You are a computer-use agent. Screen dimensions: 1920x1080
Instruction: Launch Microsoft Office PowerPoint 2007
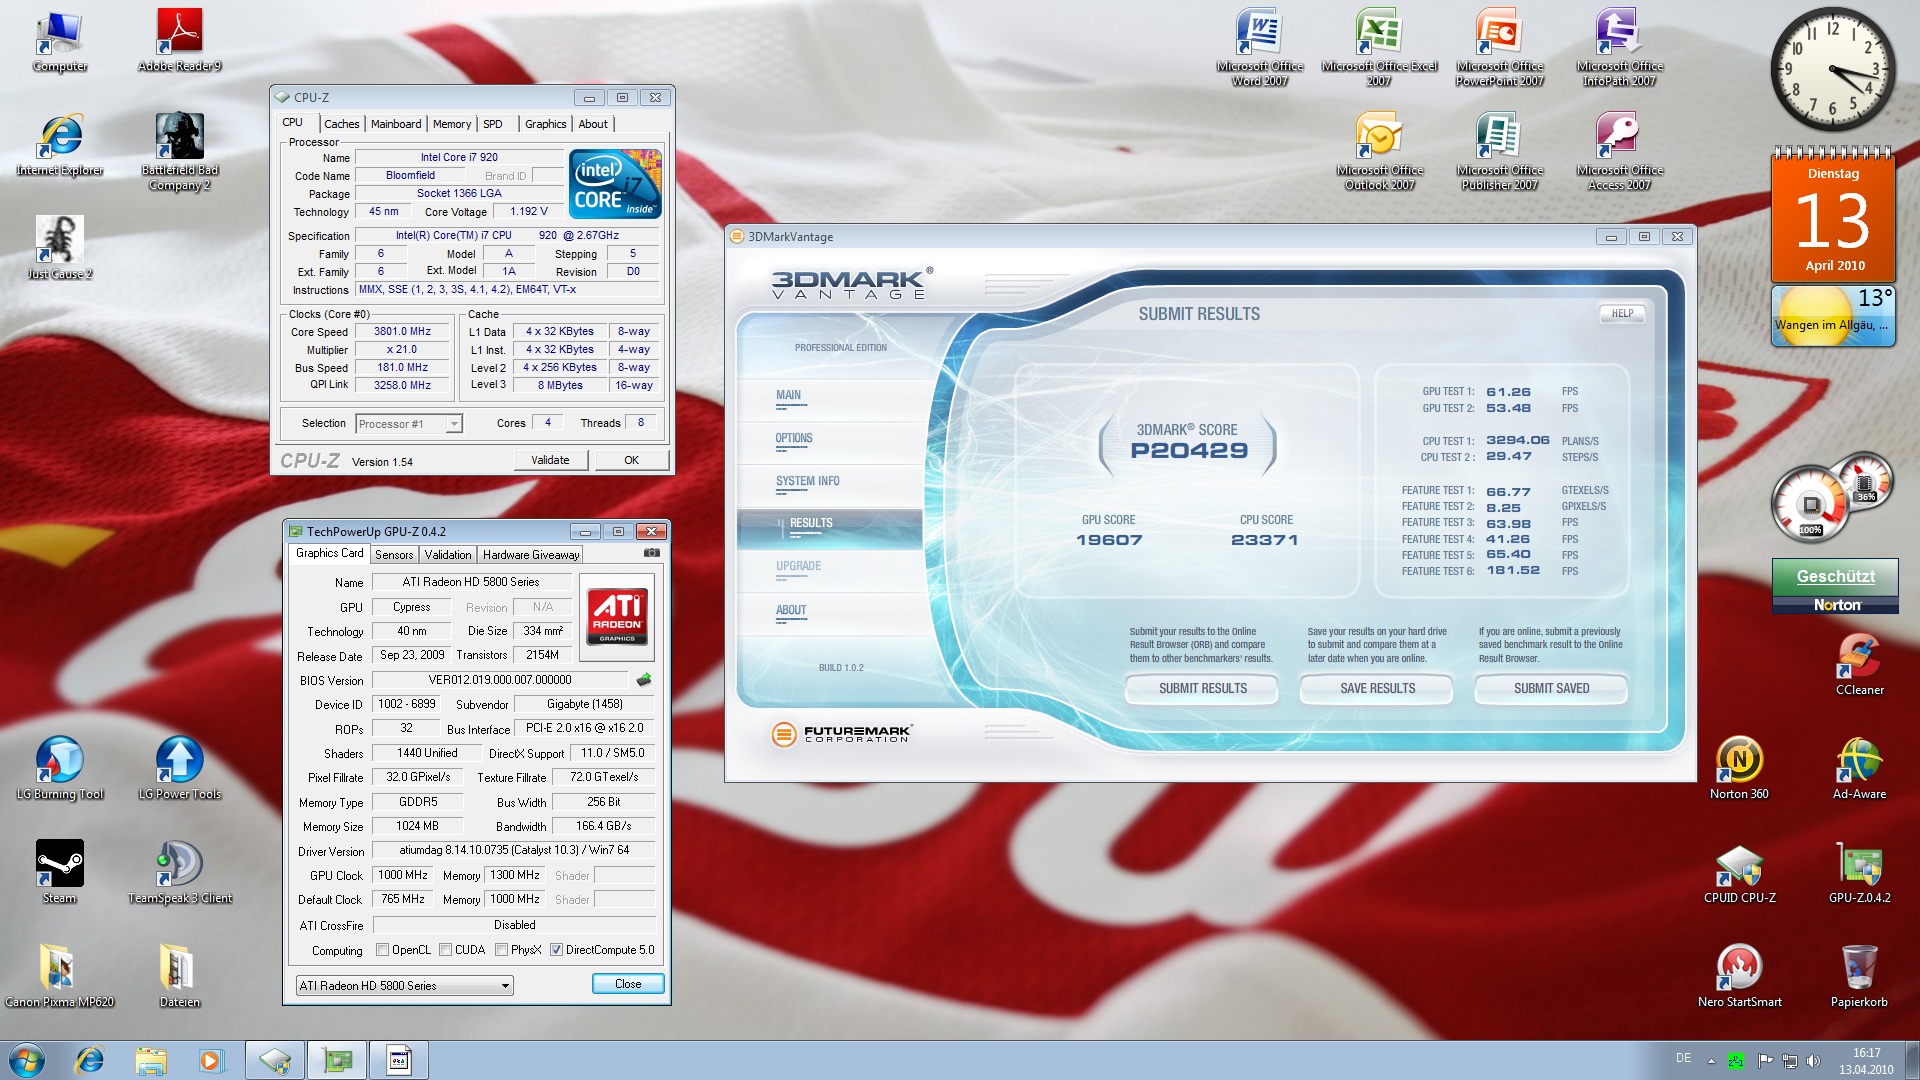point(1500,48)
